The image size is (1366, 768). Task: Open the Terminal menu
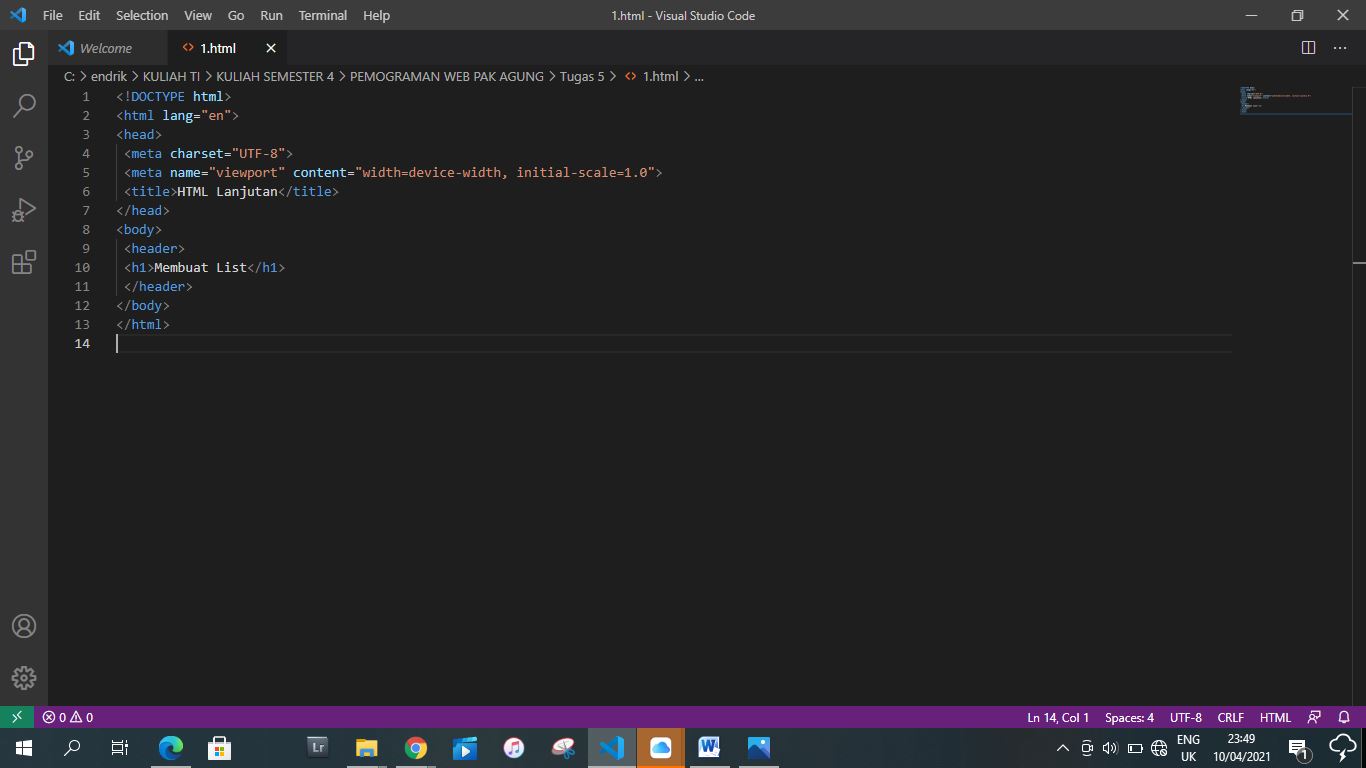322,15
